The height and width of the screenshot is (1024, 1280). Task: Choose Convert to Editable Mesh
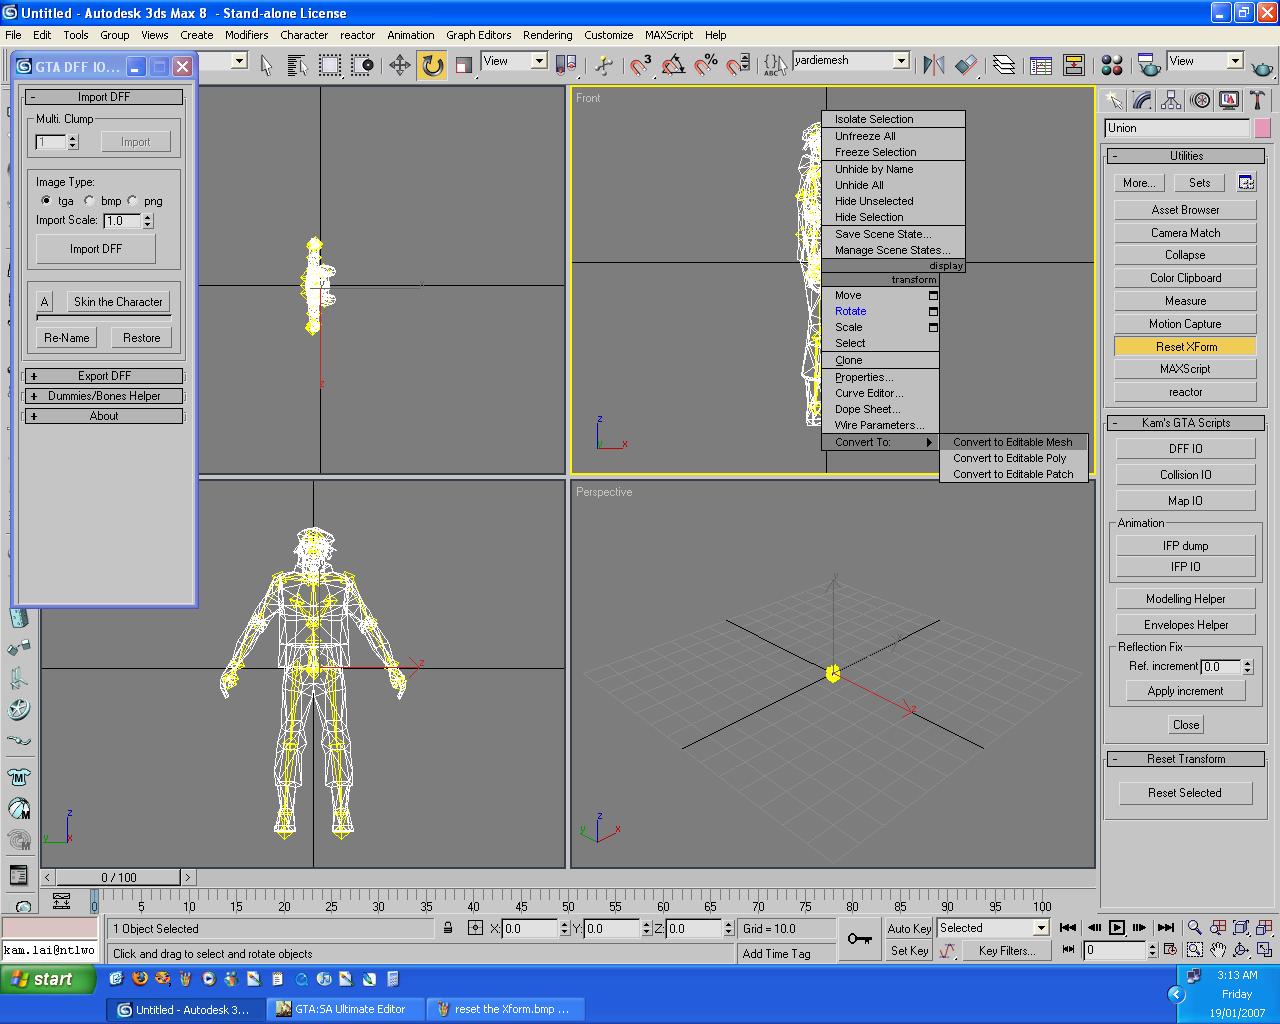(x=1012, y=442)
